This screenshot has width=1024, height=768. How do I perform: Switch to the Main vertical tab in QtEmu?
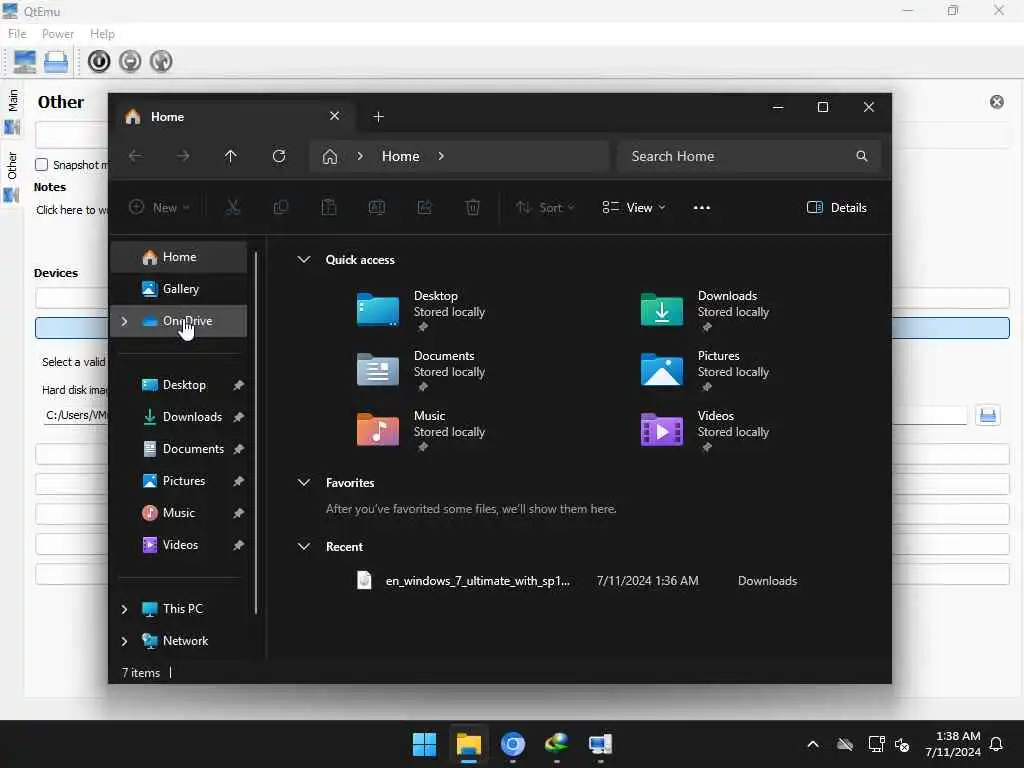click(x=12, y=112)
